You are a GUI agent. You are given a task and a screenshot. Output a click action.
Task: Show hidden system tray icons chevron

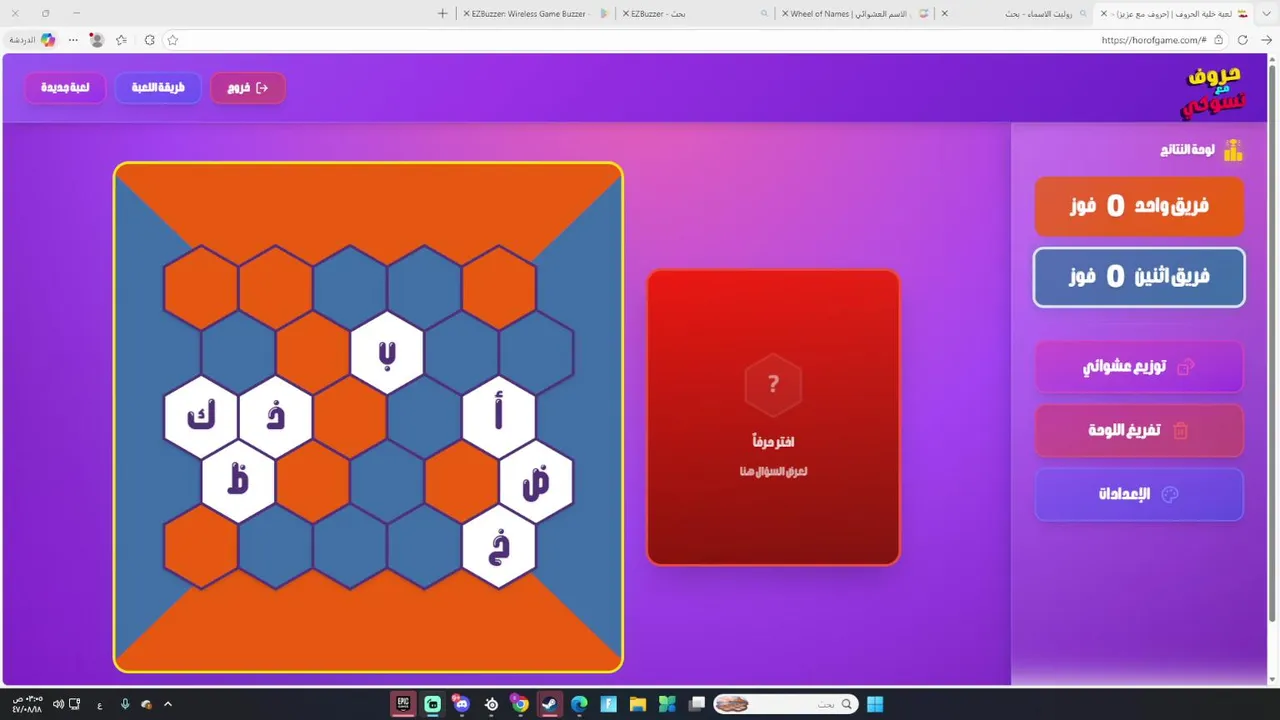pos(168,704)
